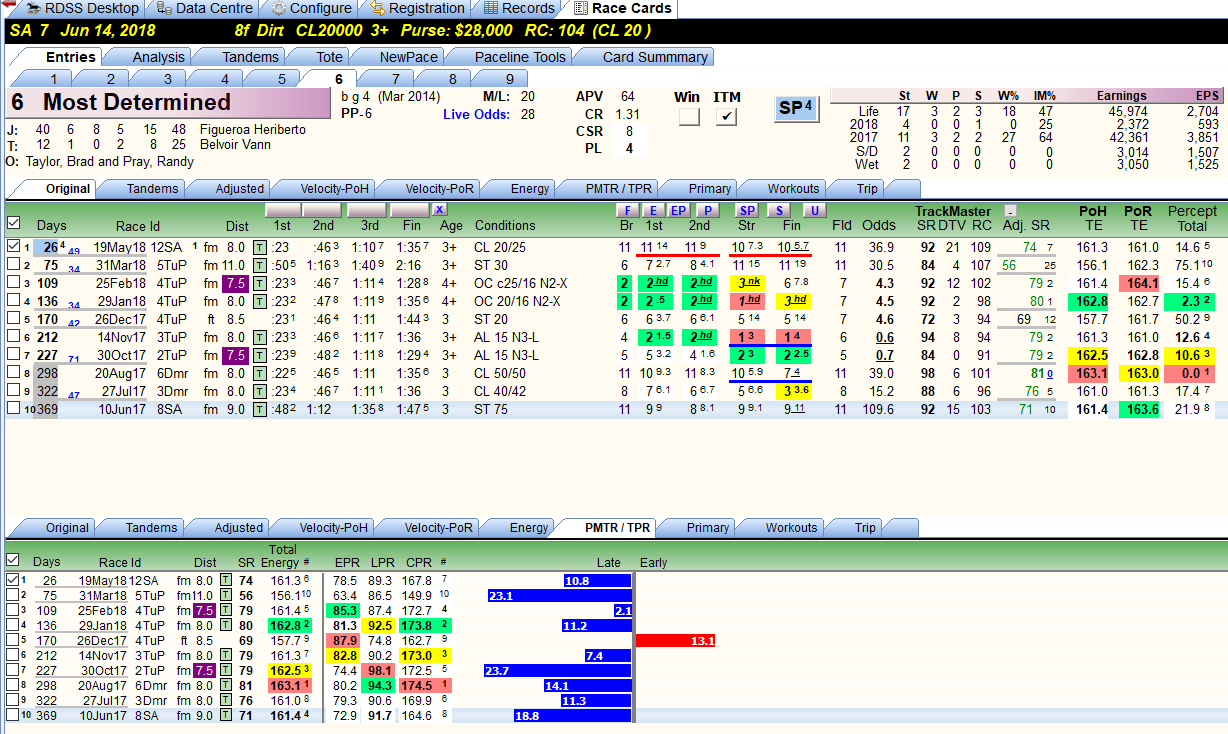Open the top Tandems card tab
This screenshot has height=734, width=1228.
(x=250, y=57)
